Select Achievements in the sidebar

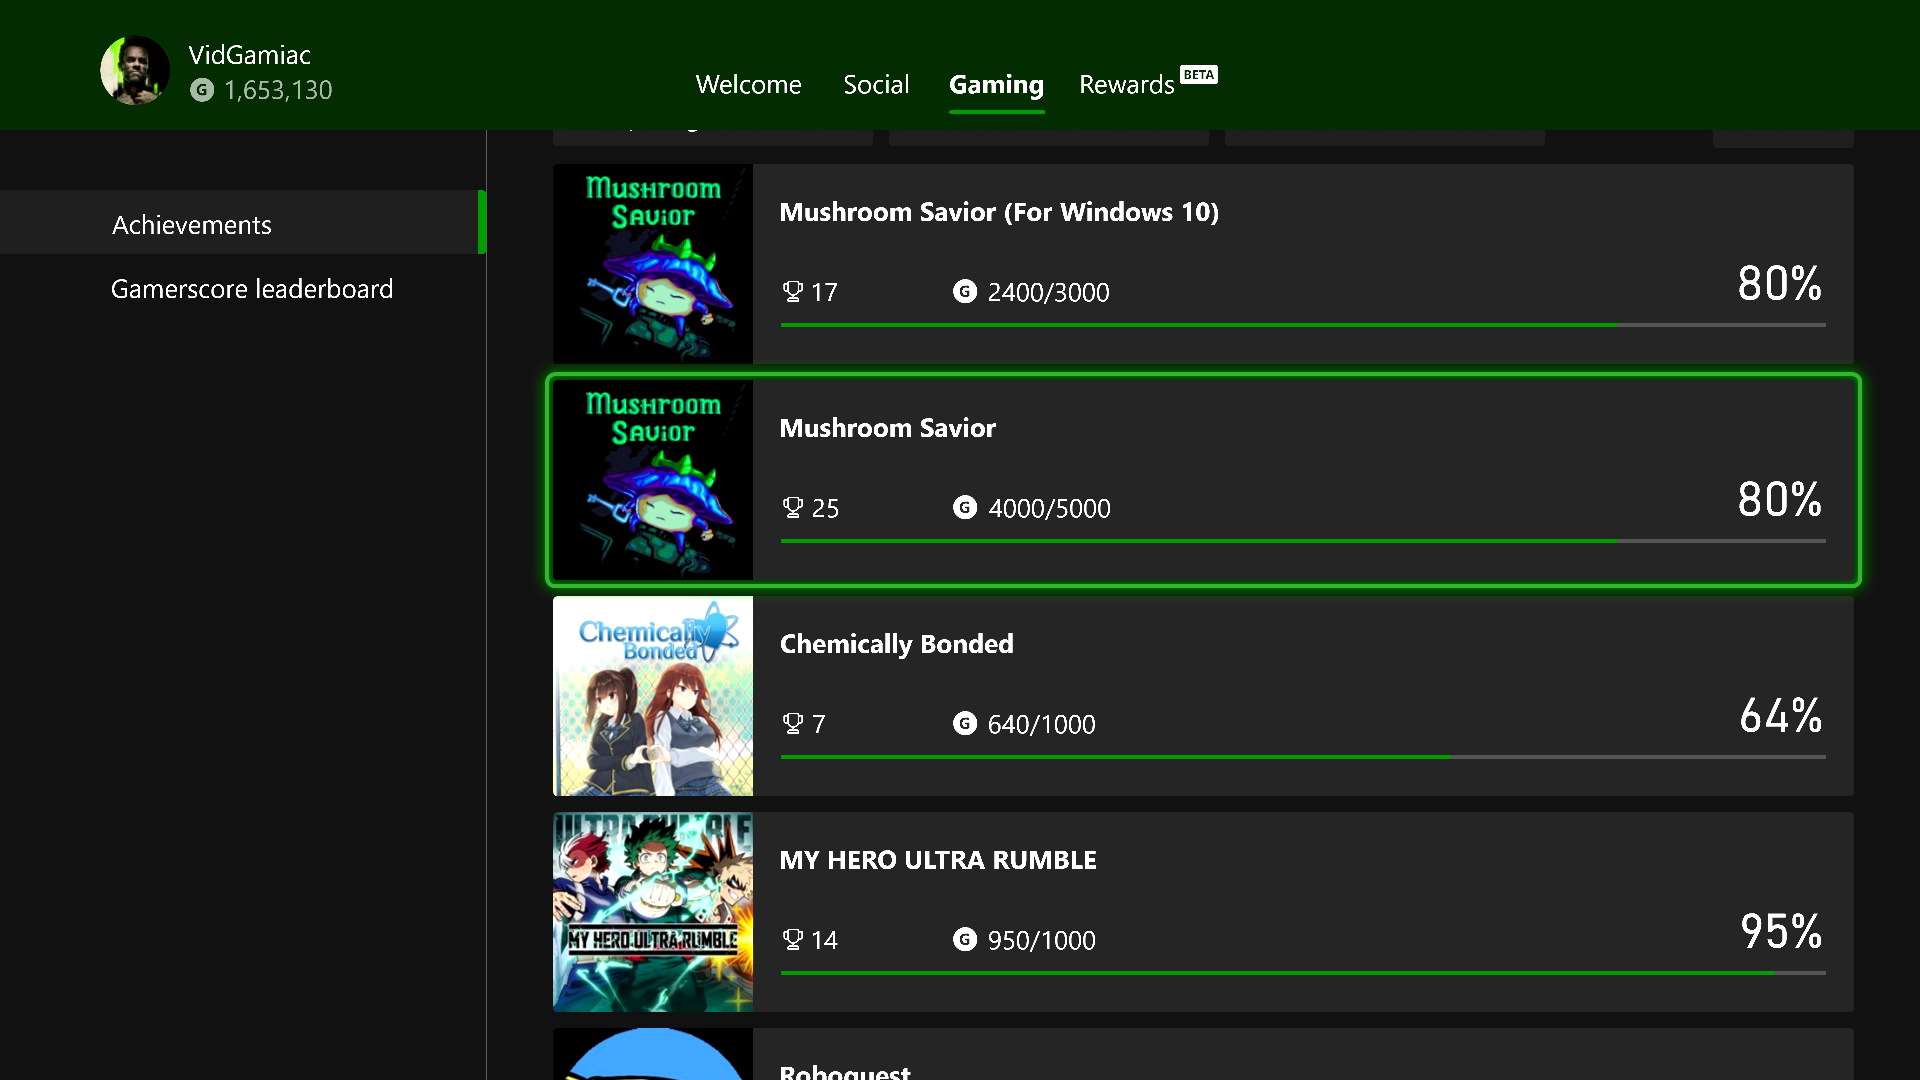pyautogui.click(x=192, y=225)
